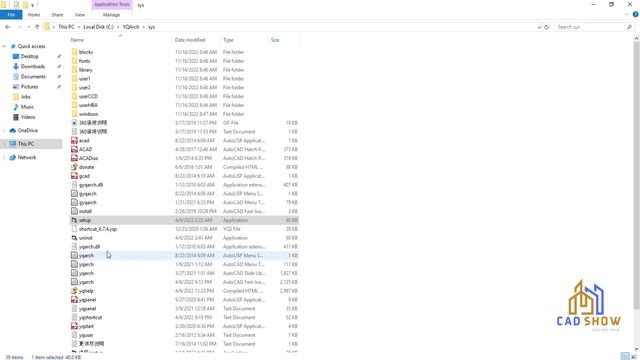Select the setup application icon
Image resolution: width=640 pixels, height=360 pixels.
(x=74, y=220)
